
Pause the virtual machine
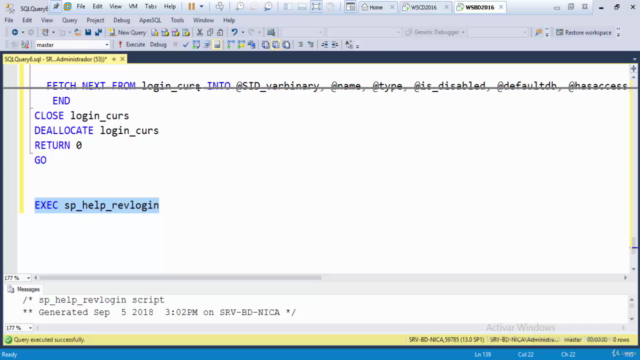click(x=191, y=7)
